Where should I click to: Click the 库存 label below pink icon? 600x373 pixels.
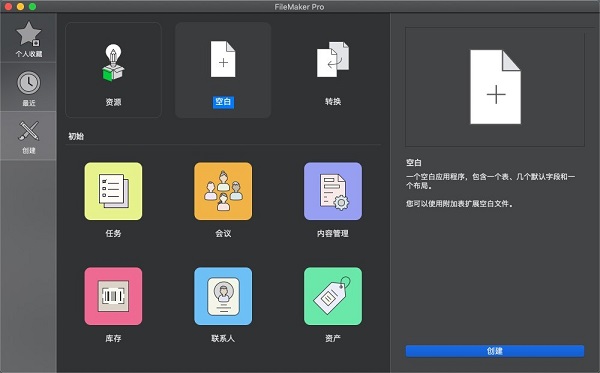pyautogui.click(x=113, y=338)
